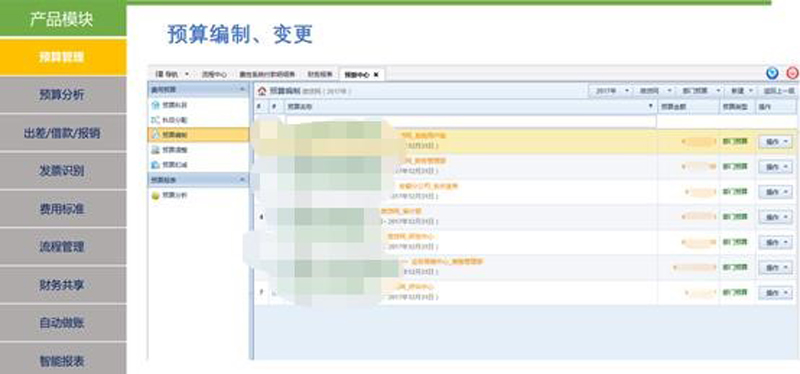800x374 pixels.
Task: Open 操作 dropdown in row number 4
Action: (x=775, y=217)
